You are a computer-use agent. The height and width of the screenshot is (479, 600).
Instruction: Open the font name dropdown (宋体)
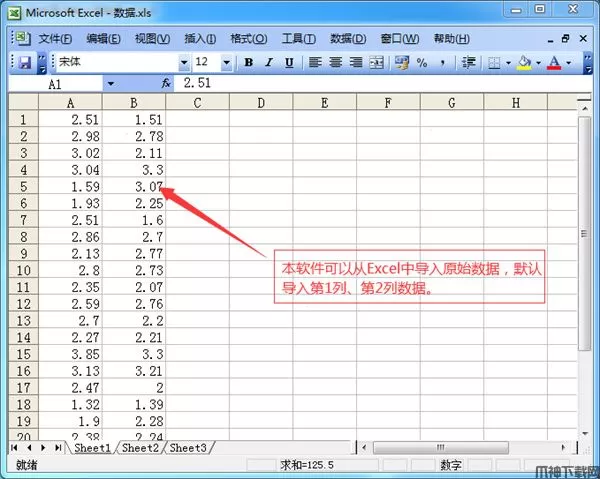(x=184, y=62)
